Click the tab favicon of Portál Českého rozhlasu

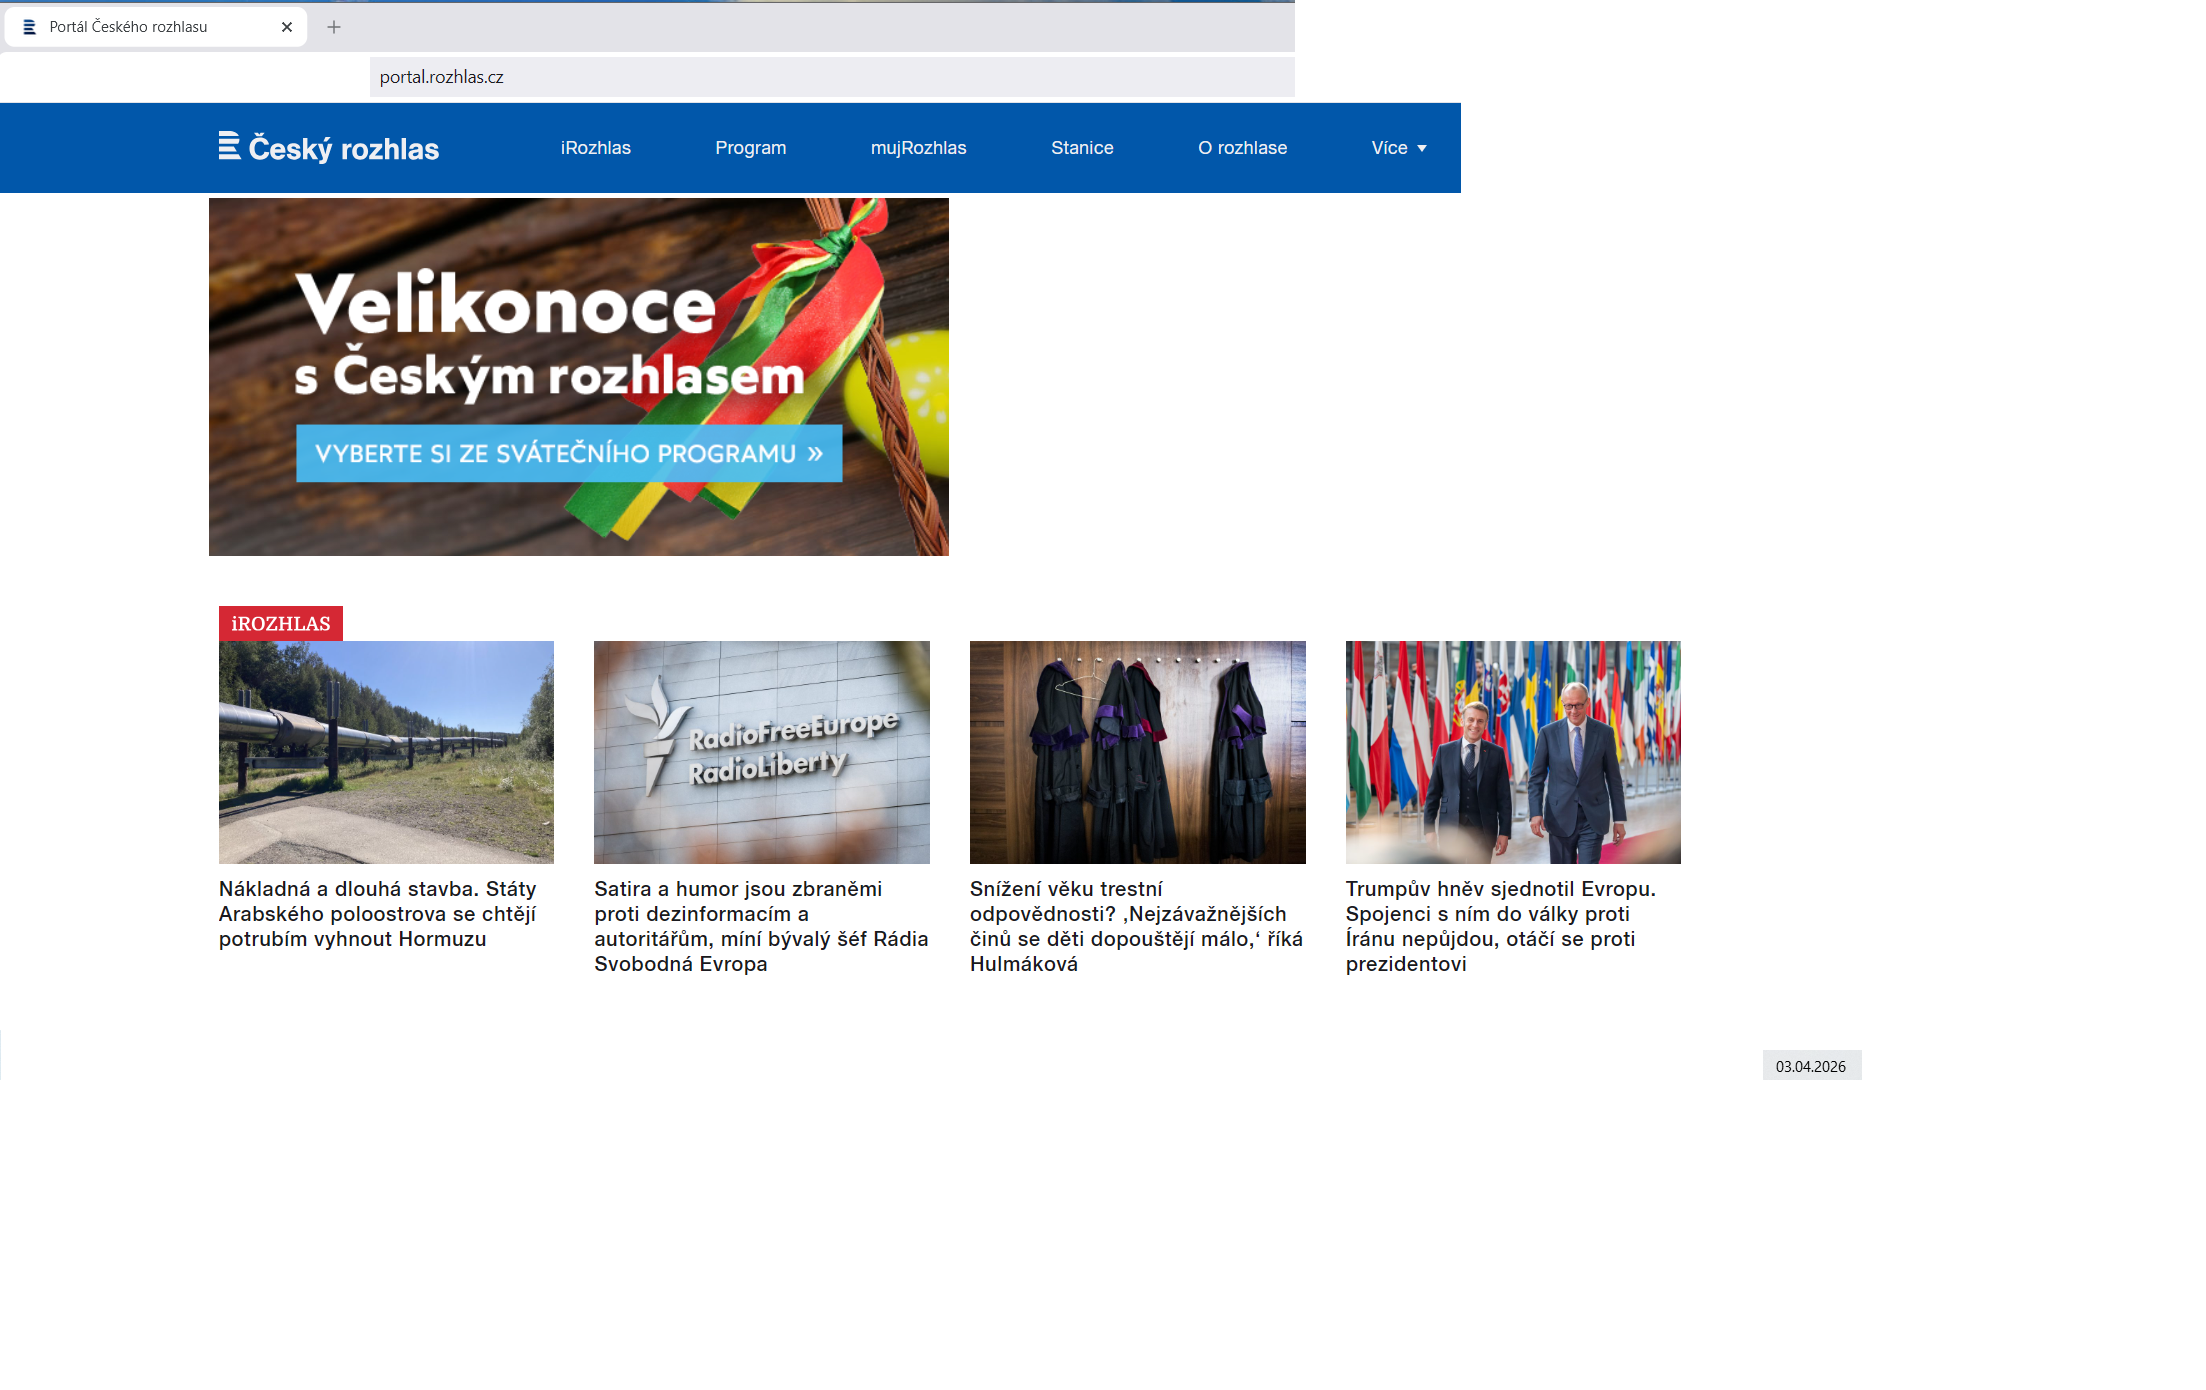tap(29, 27)
